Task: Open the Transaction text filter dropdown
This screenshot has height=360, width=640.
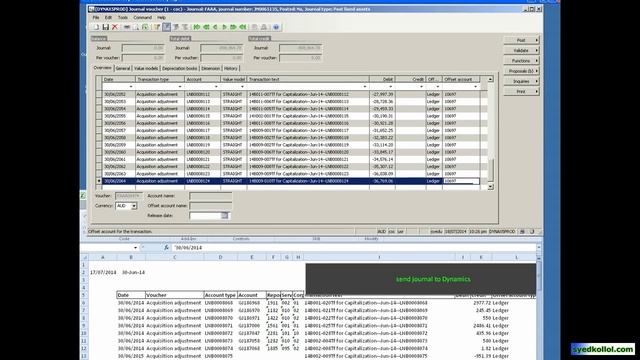Action: click(364, 87)
